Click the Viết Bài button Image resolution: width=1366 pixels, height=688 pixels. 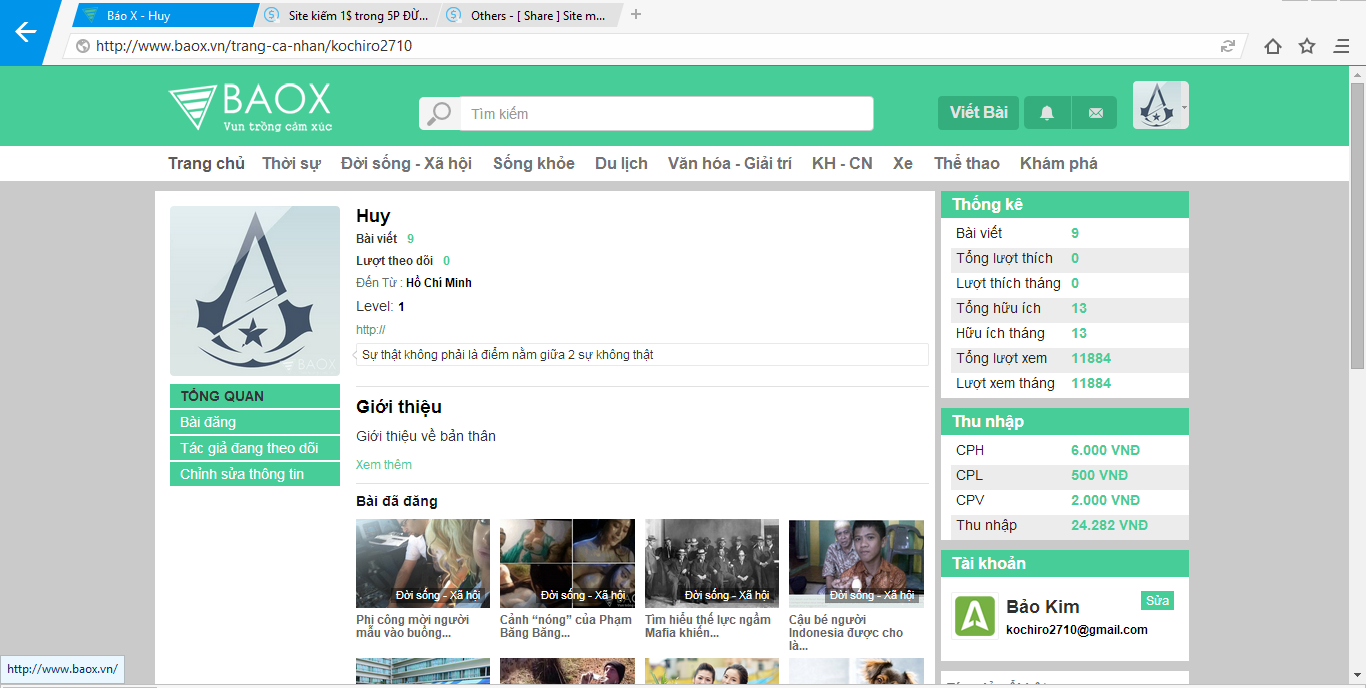pyautogui.click(x=978, y=113)
